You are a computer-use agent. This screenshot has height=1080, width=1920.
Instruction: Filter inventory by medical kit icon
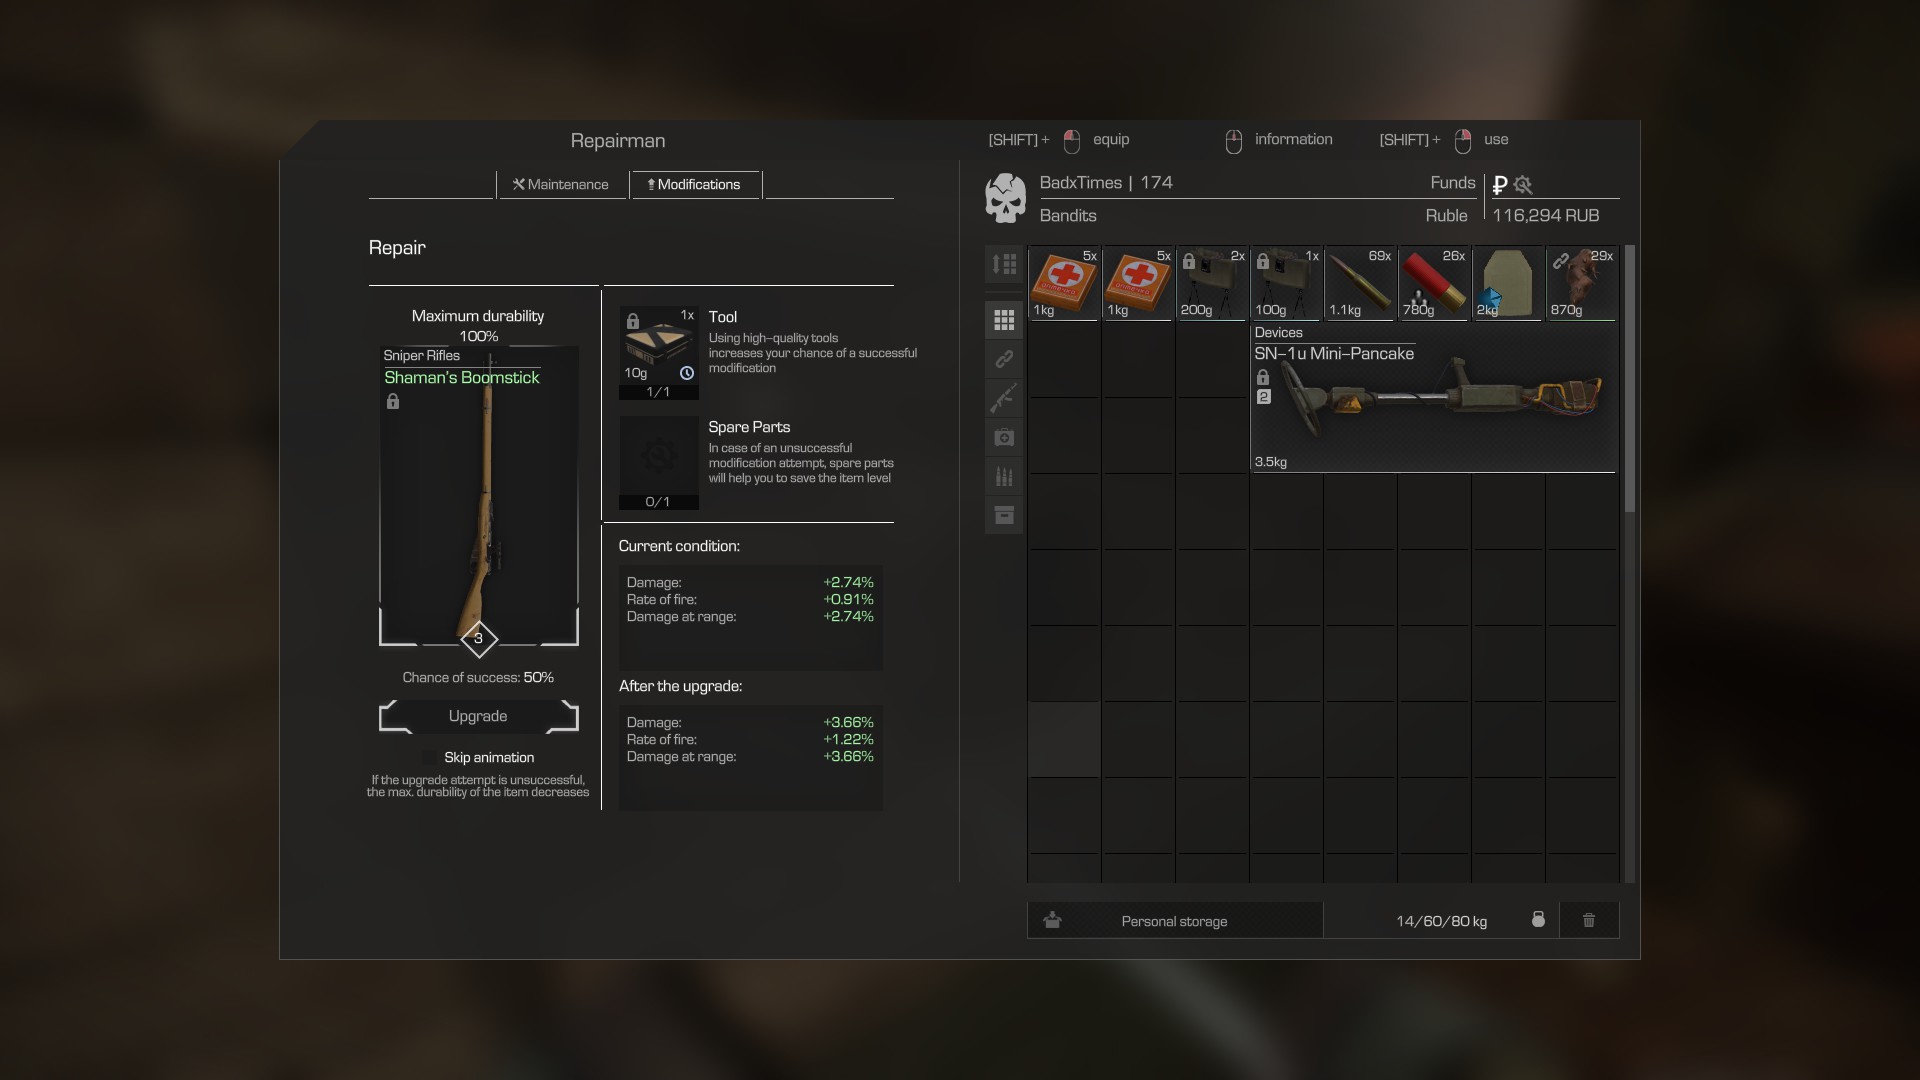[1004, 438]
